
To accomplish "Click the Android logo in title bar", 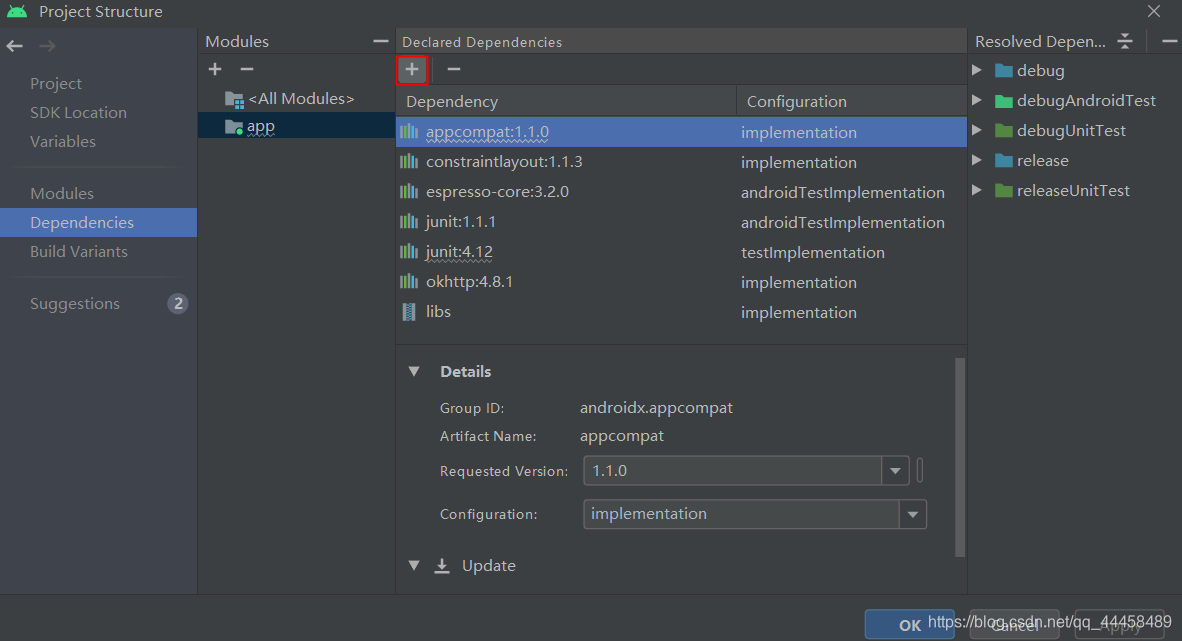I will [17, 11].
